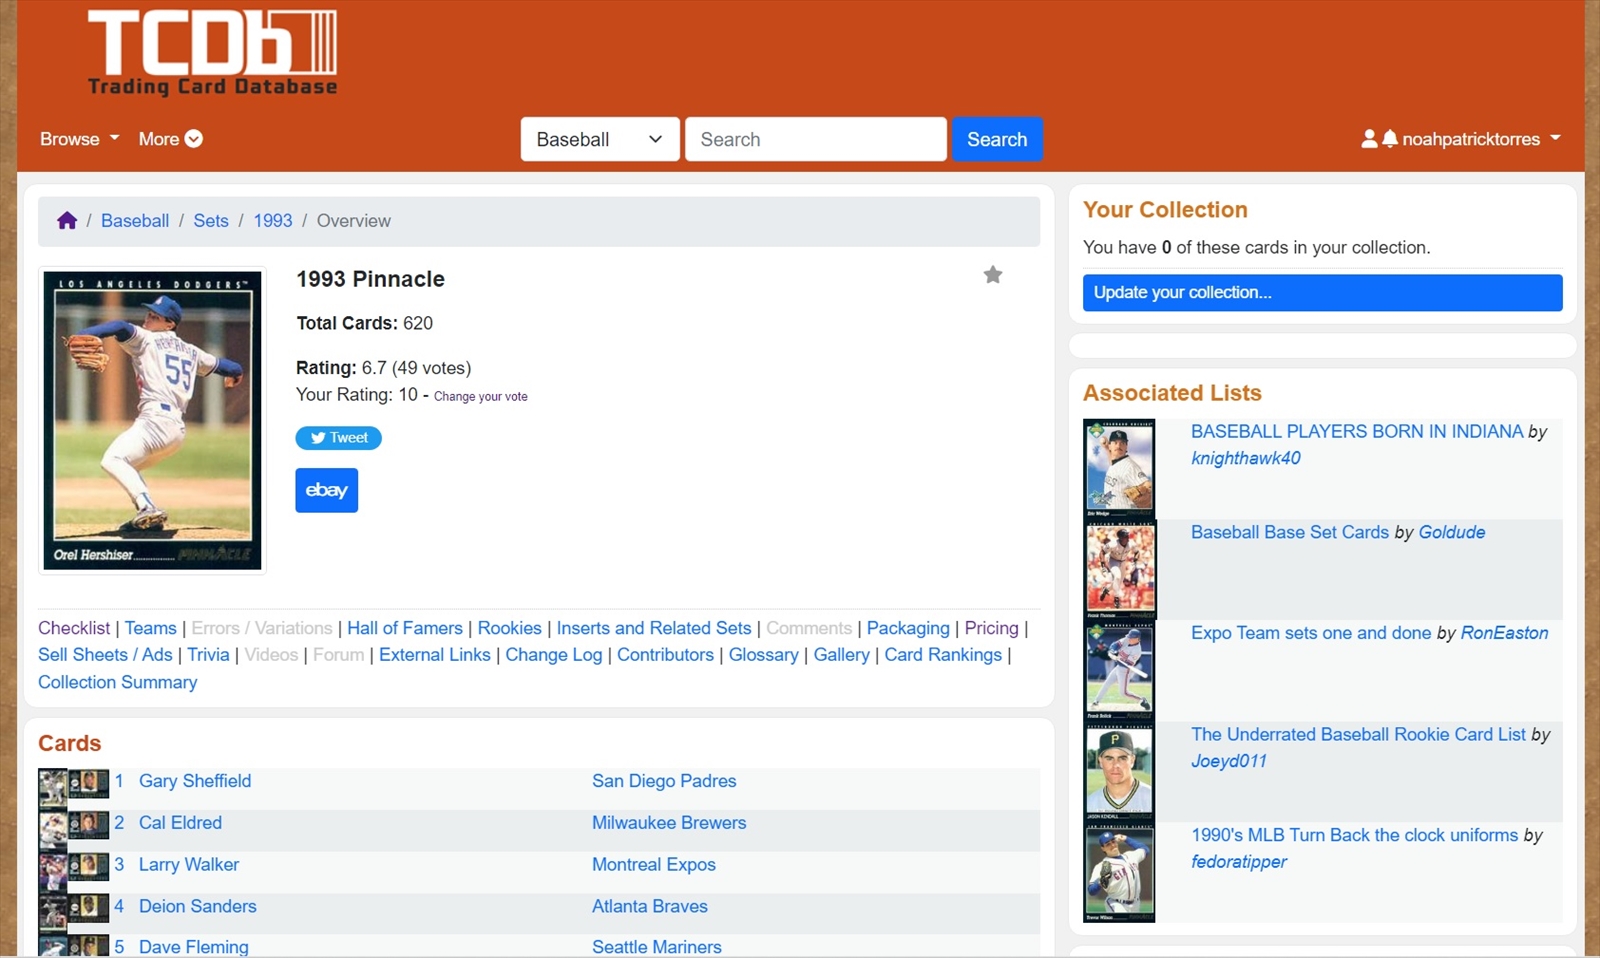Screen dimensions: 1600x958
Task: Click the blue Search button
Action: click(x=997, y=139)
